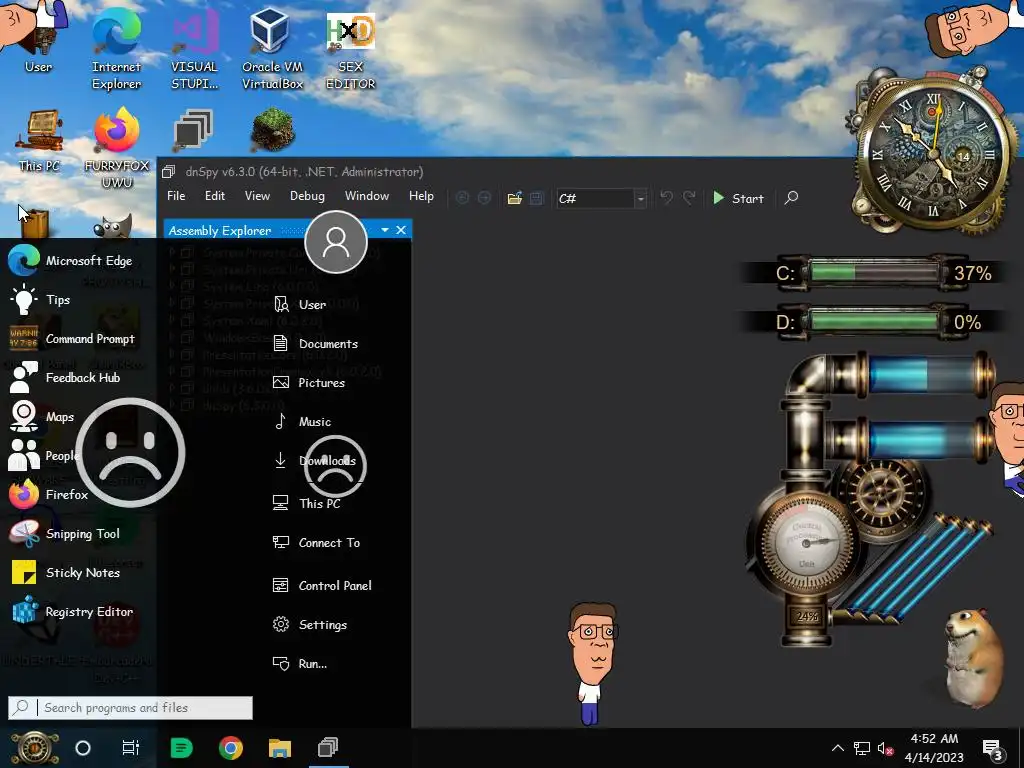Open the Edit menu in dnSpy
The width and height of the screenshot is (1024, 768).
coord(215,196)
